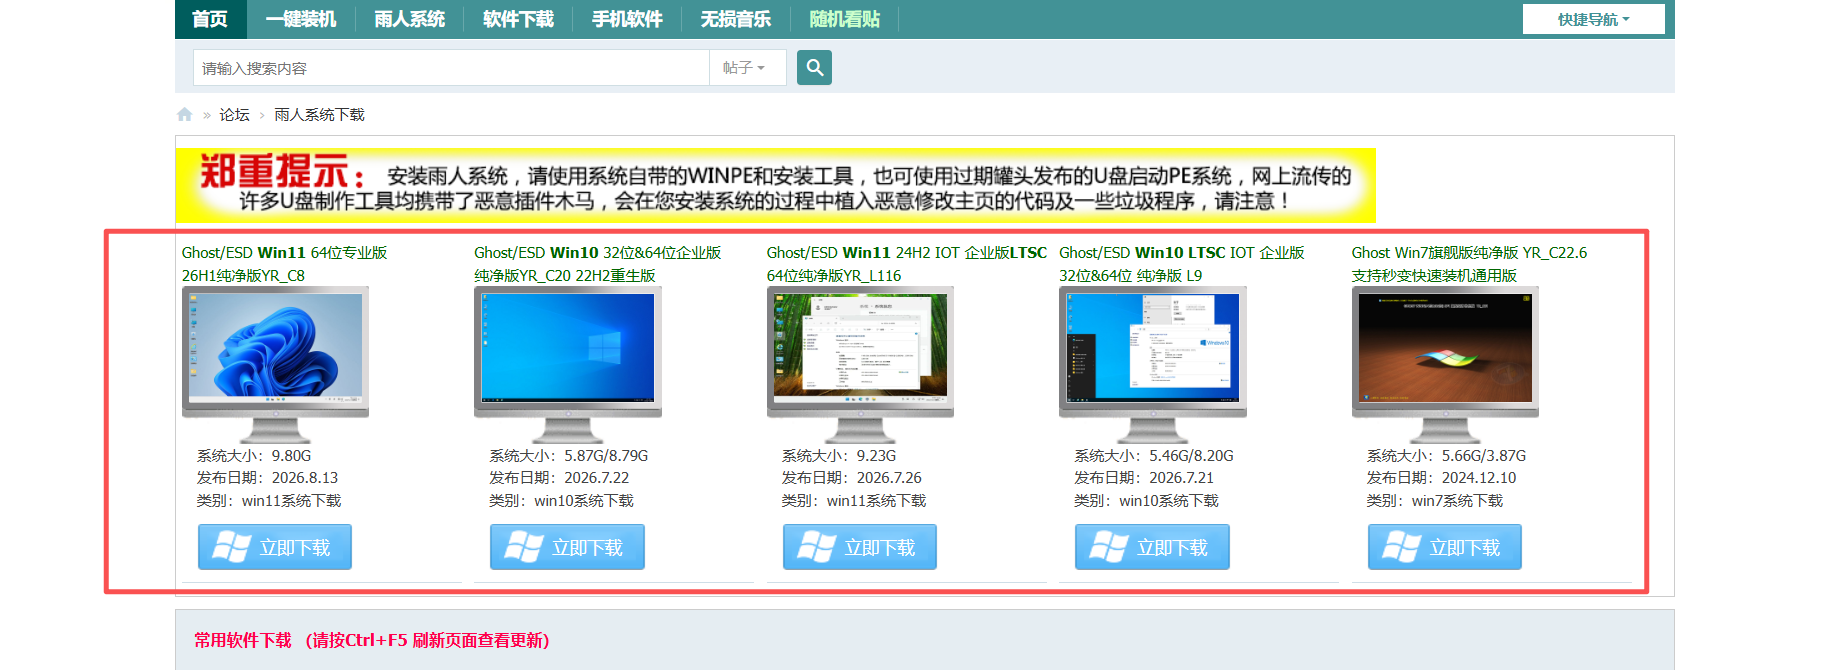
Task: Click 立即下载 for the 5.46G/8.20G Win10 LTSC
Action: coord(1152,547)
